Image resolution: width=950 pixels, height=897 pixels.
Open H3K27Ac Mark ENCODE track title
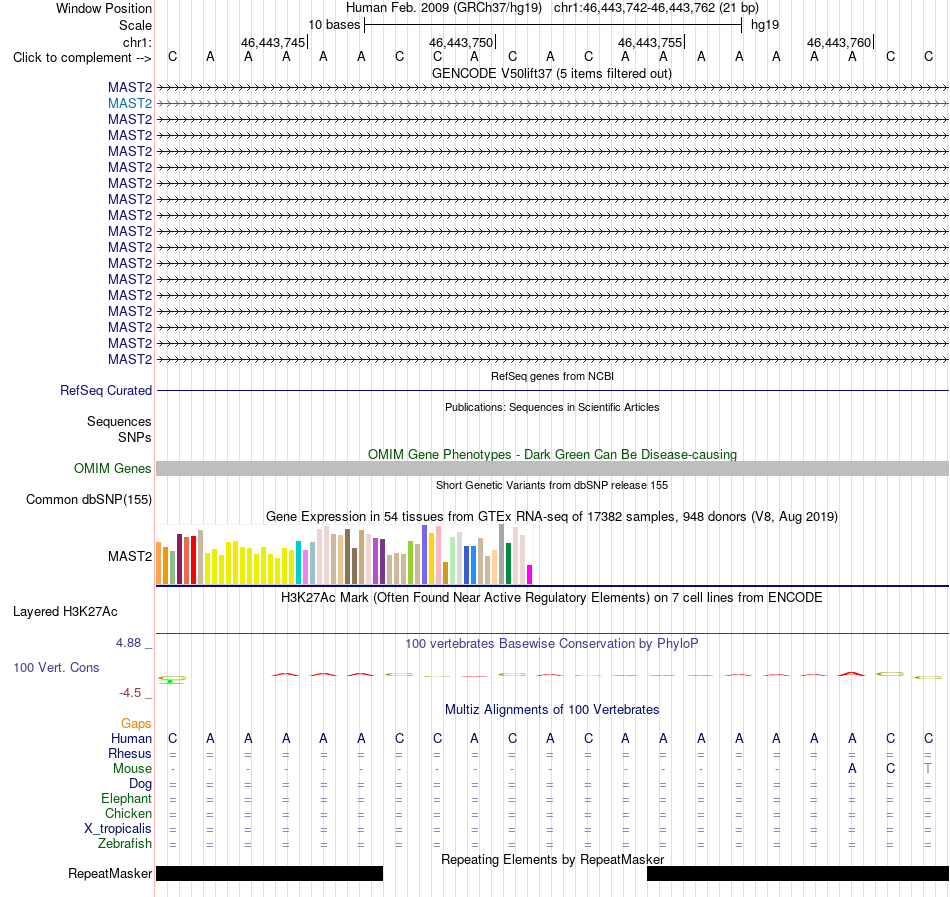pos(552,598)
